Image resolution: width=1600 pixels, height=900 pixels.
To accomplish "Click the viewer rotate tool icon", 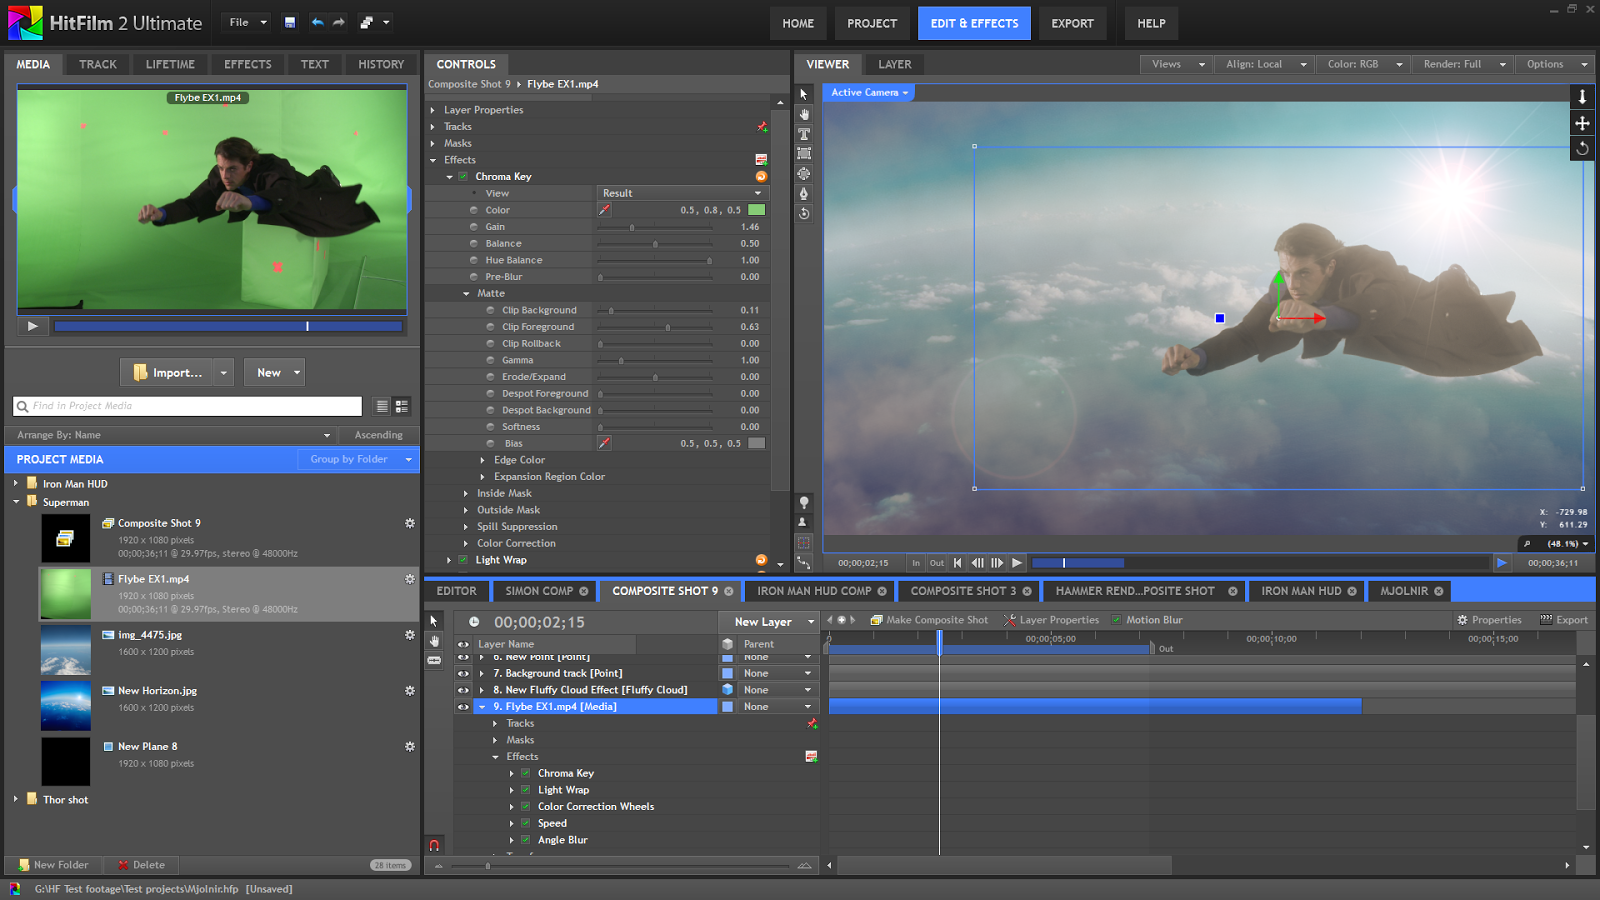I will pyautogui.click(x=1582, y=148).
